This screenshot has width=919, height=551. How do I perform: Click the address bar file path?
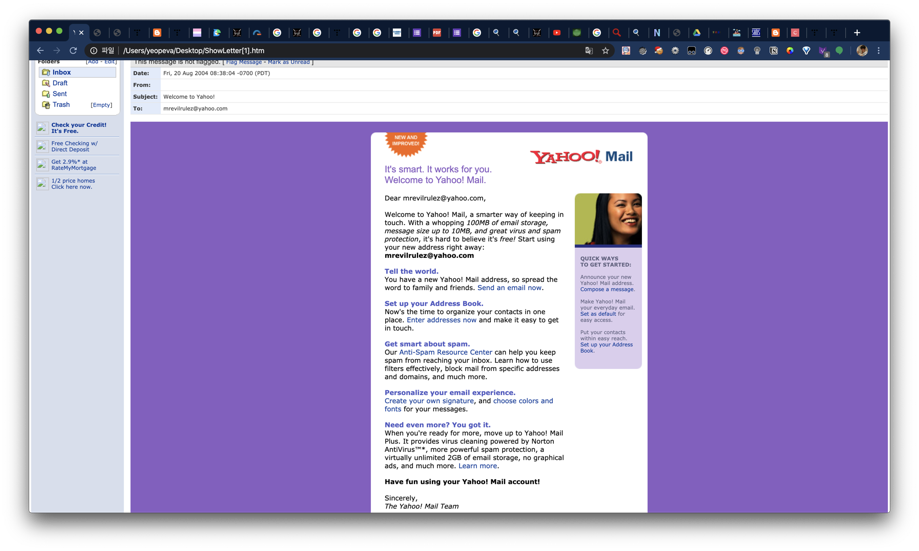click(193, 50)
